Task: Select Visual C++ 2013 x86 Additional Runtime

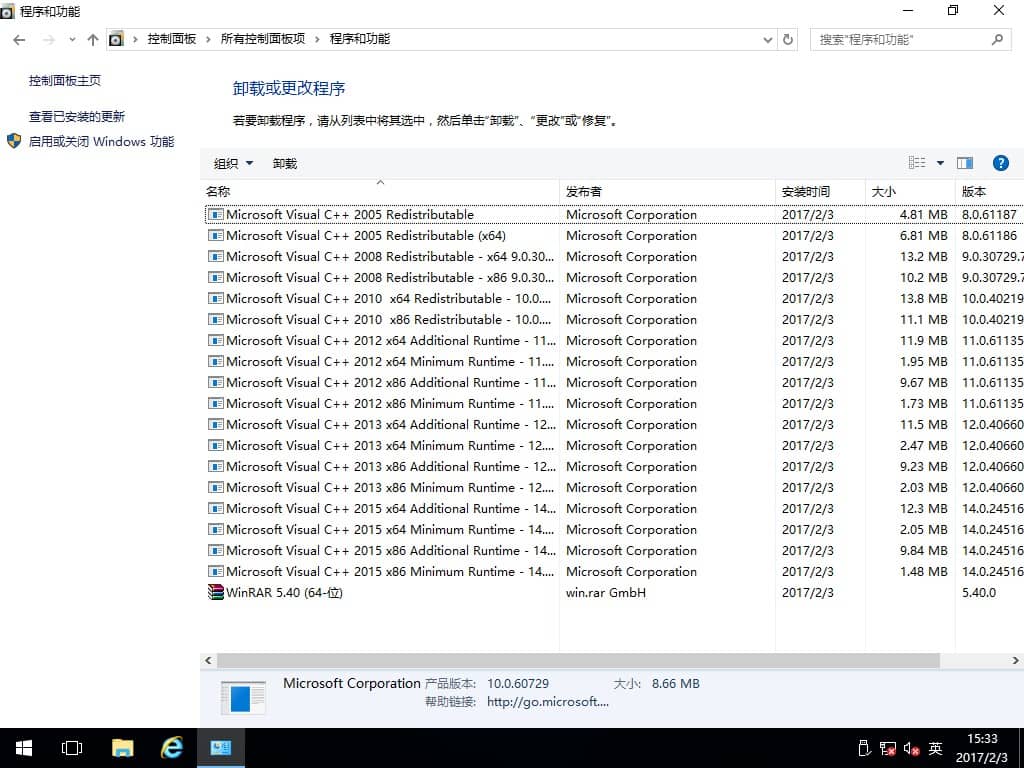Action: click(x=614, y=466)
